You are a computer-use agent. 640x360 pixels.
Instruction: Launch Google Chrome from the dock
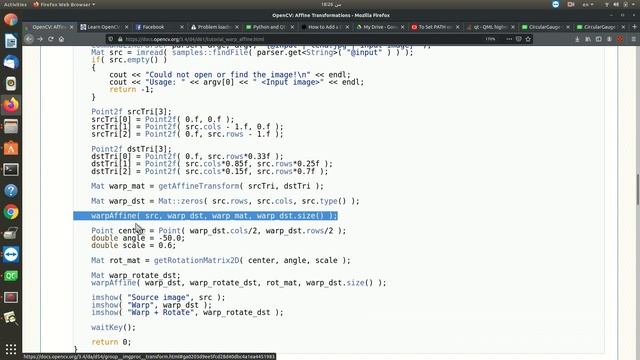(x=11, y=212)
